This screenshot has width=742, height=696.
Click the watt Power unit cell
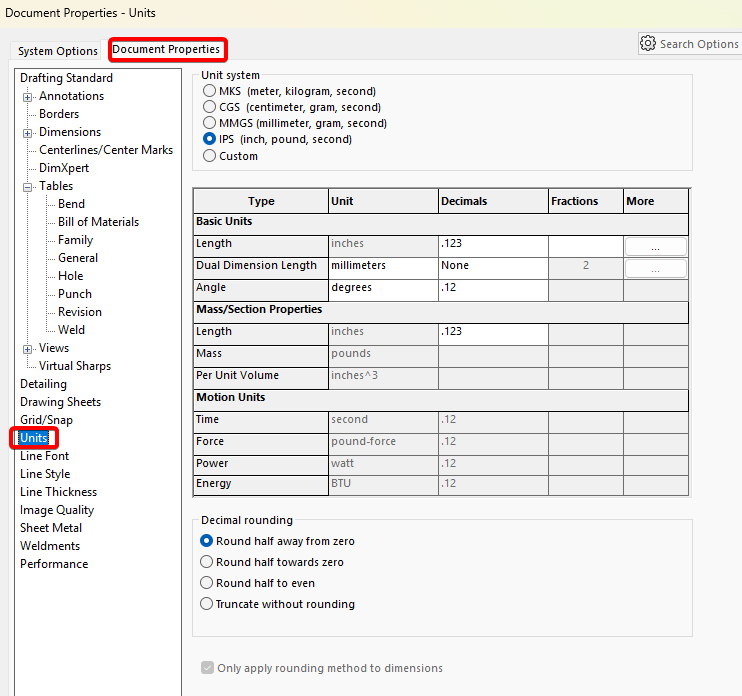(x=383, y=465)
